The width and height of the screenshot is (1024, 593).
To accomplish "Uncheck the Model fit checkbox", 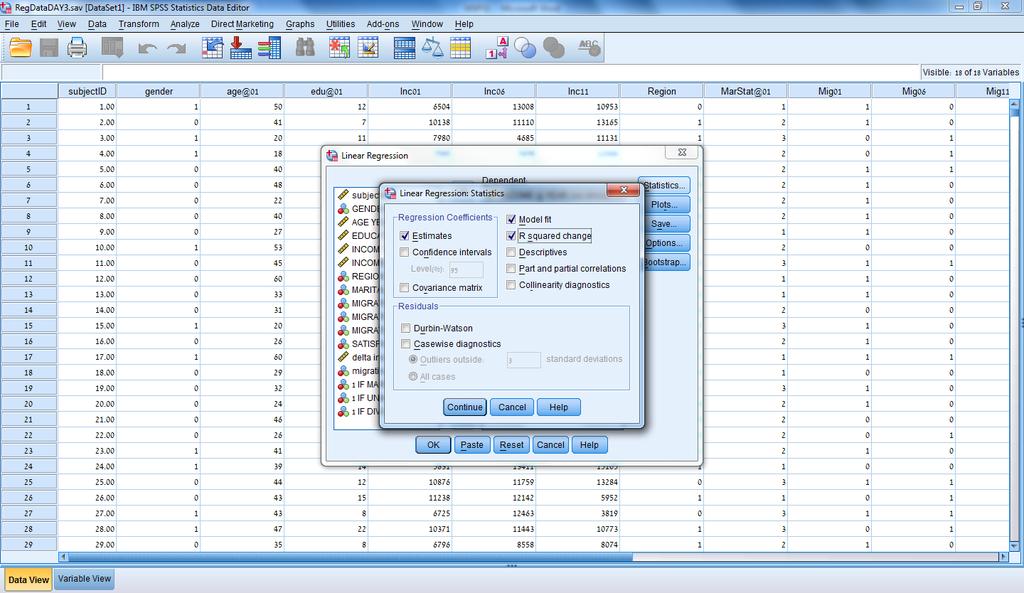I will pyautogui.click(x=511, y=219).
